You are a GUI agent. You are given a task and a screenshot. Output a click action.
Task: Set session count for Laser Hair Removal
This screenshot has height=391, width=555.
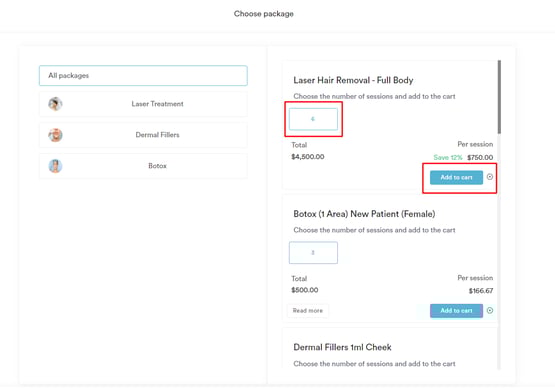[x=313, y=119]
